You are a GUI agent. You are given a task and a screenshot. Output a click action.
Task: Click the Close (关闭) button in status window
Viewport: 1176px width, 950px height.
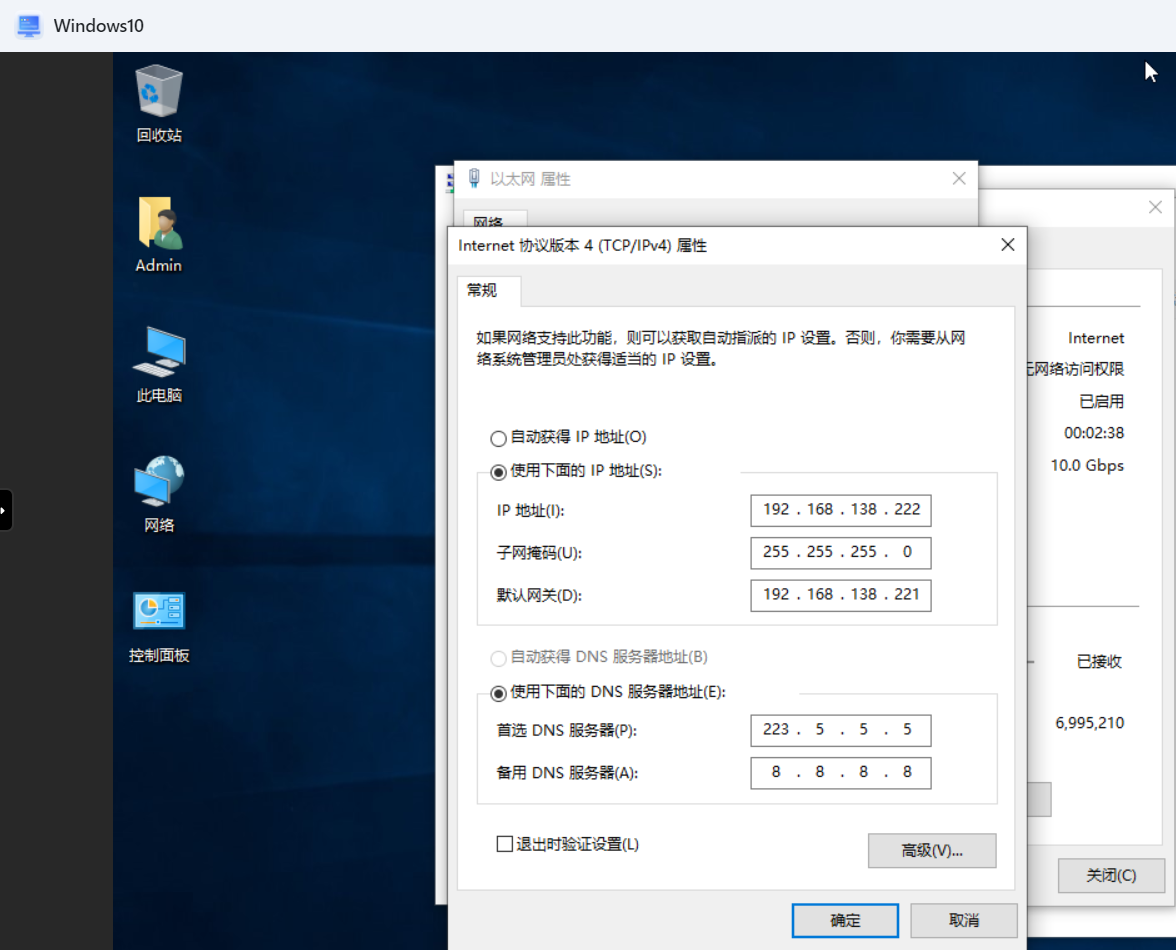click(1110, 875)
